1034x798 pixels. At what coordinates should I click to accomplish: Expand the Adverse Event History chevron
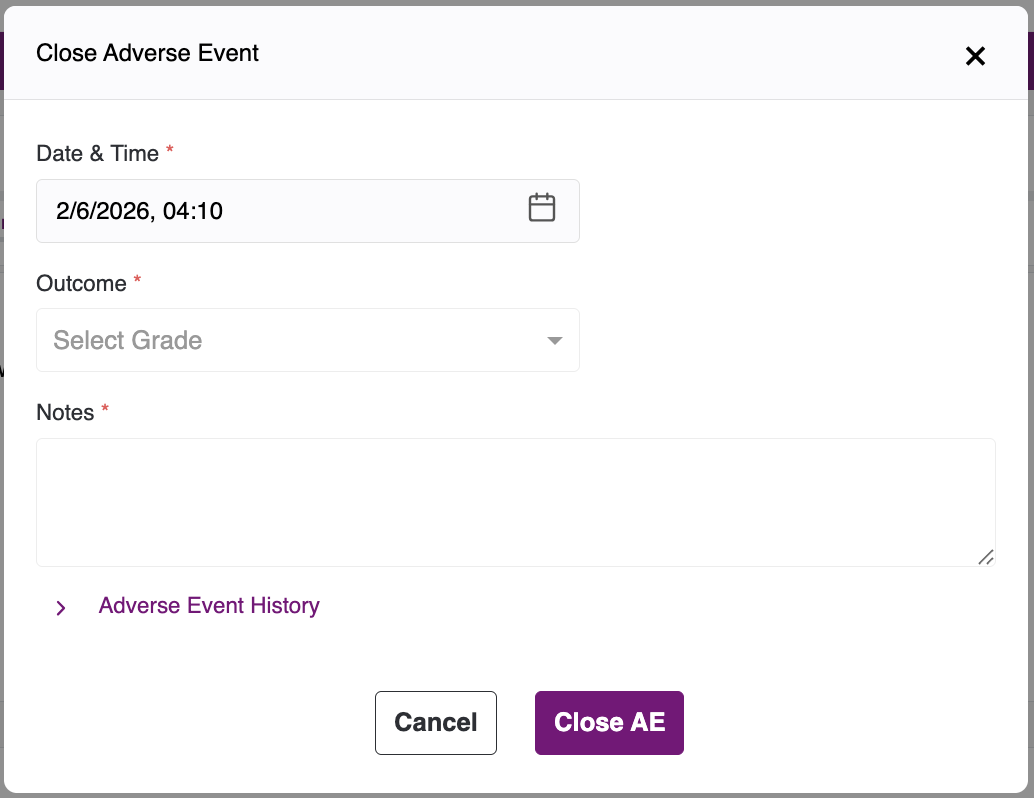[x=61, y=608]
